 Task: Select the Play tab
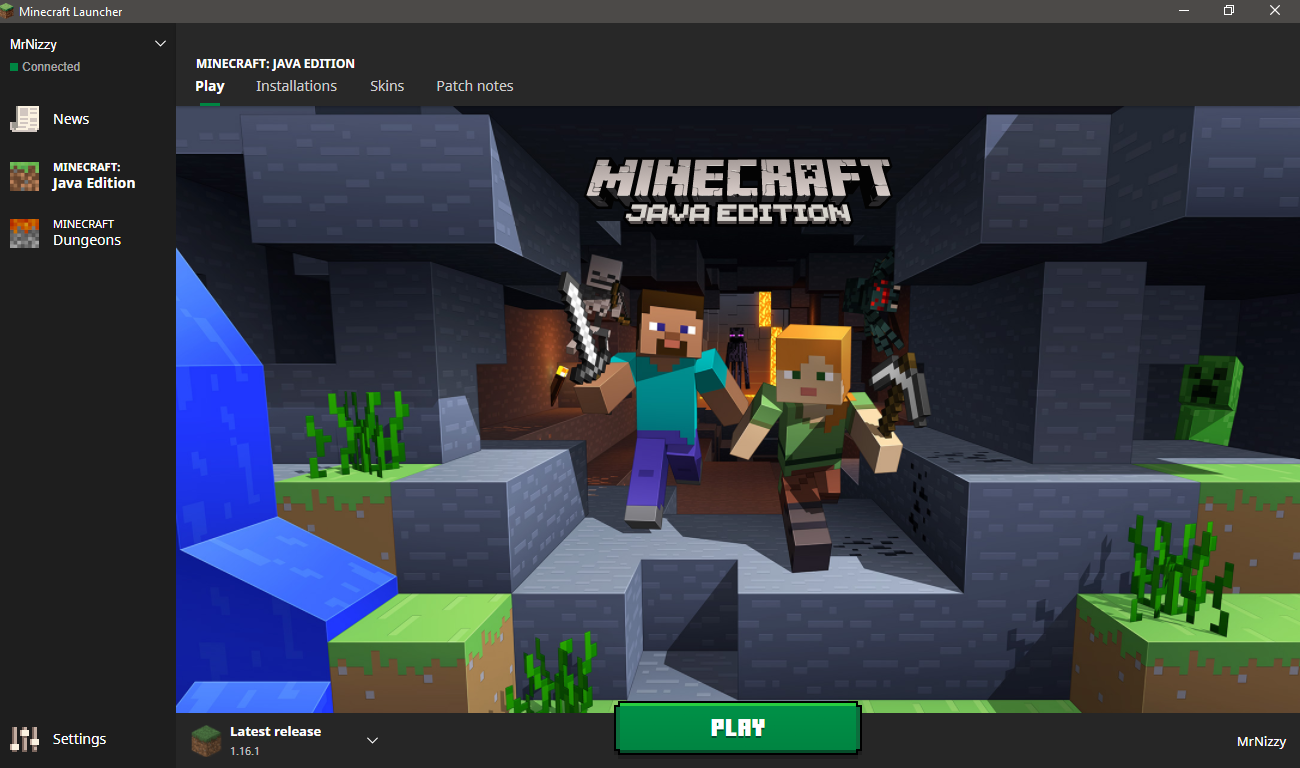(x=209, y=86)
